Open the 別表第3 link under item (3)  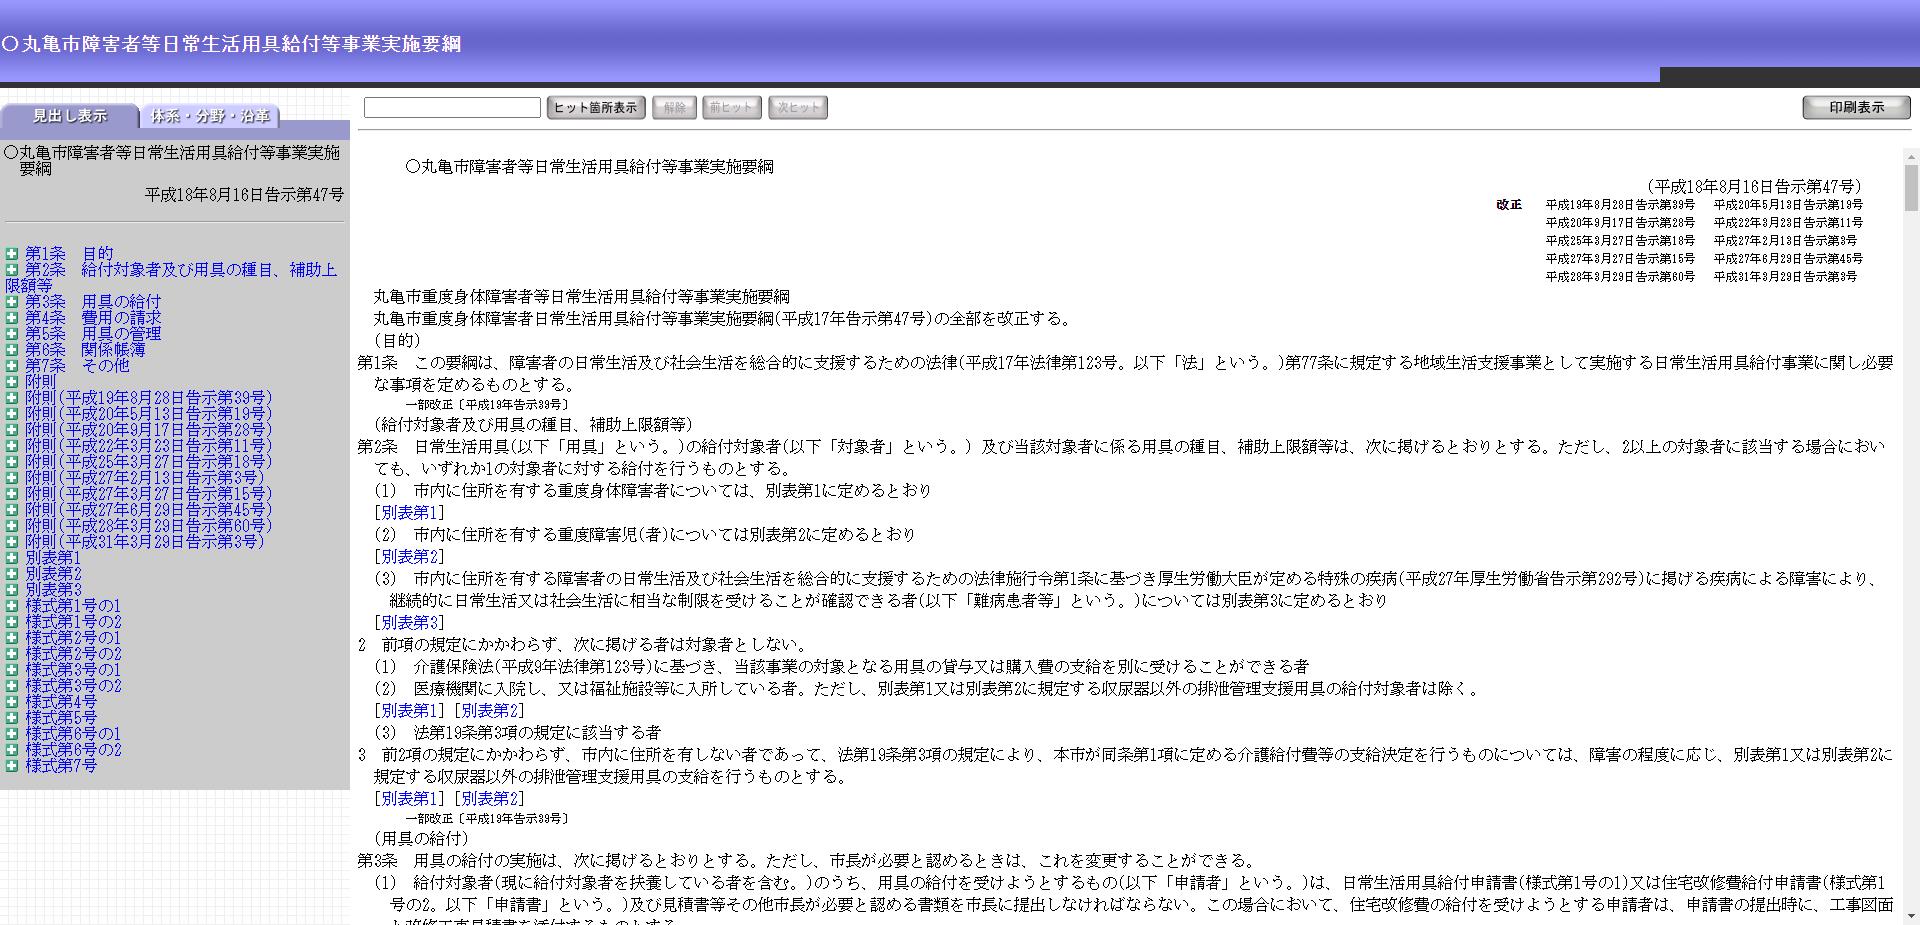(x=407, y=621)
